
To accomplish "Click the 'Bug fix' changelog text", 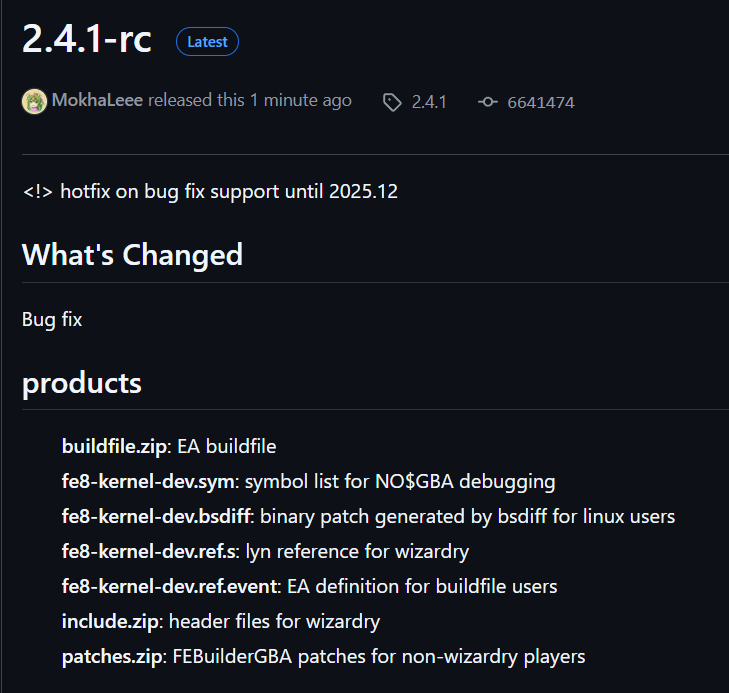I will pyautogui.click(x=52, y=320).
